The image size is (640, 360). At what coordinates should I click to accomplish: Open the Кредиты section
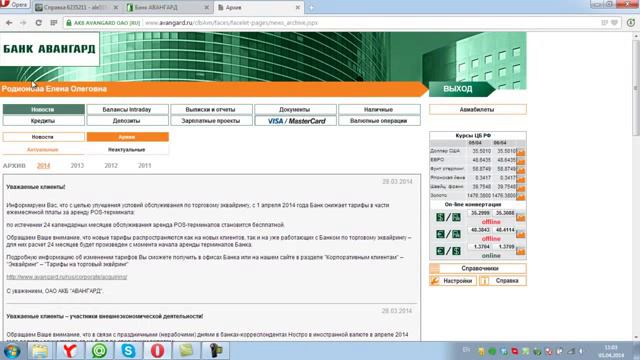pyautogui.click(x=44, y=121)
